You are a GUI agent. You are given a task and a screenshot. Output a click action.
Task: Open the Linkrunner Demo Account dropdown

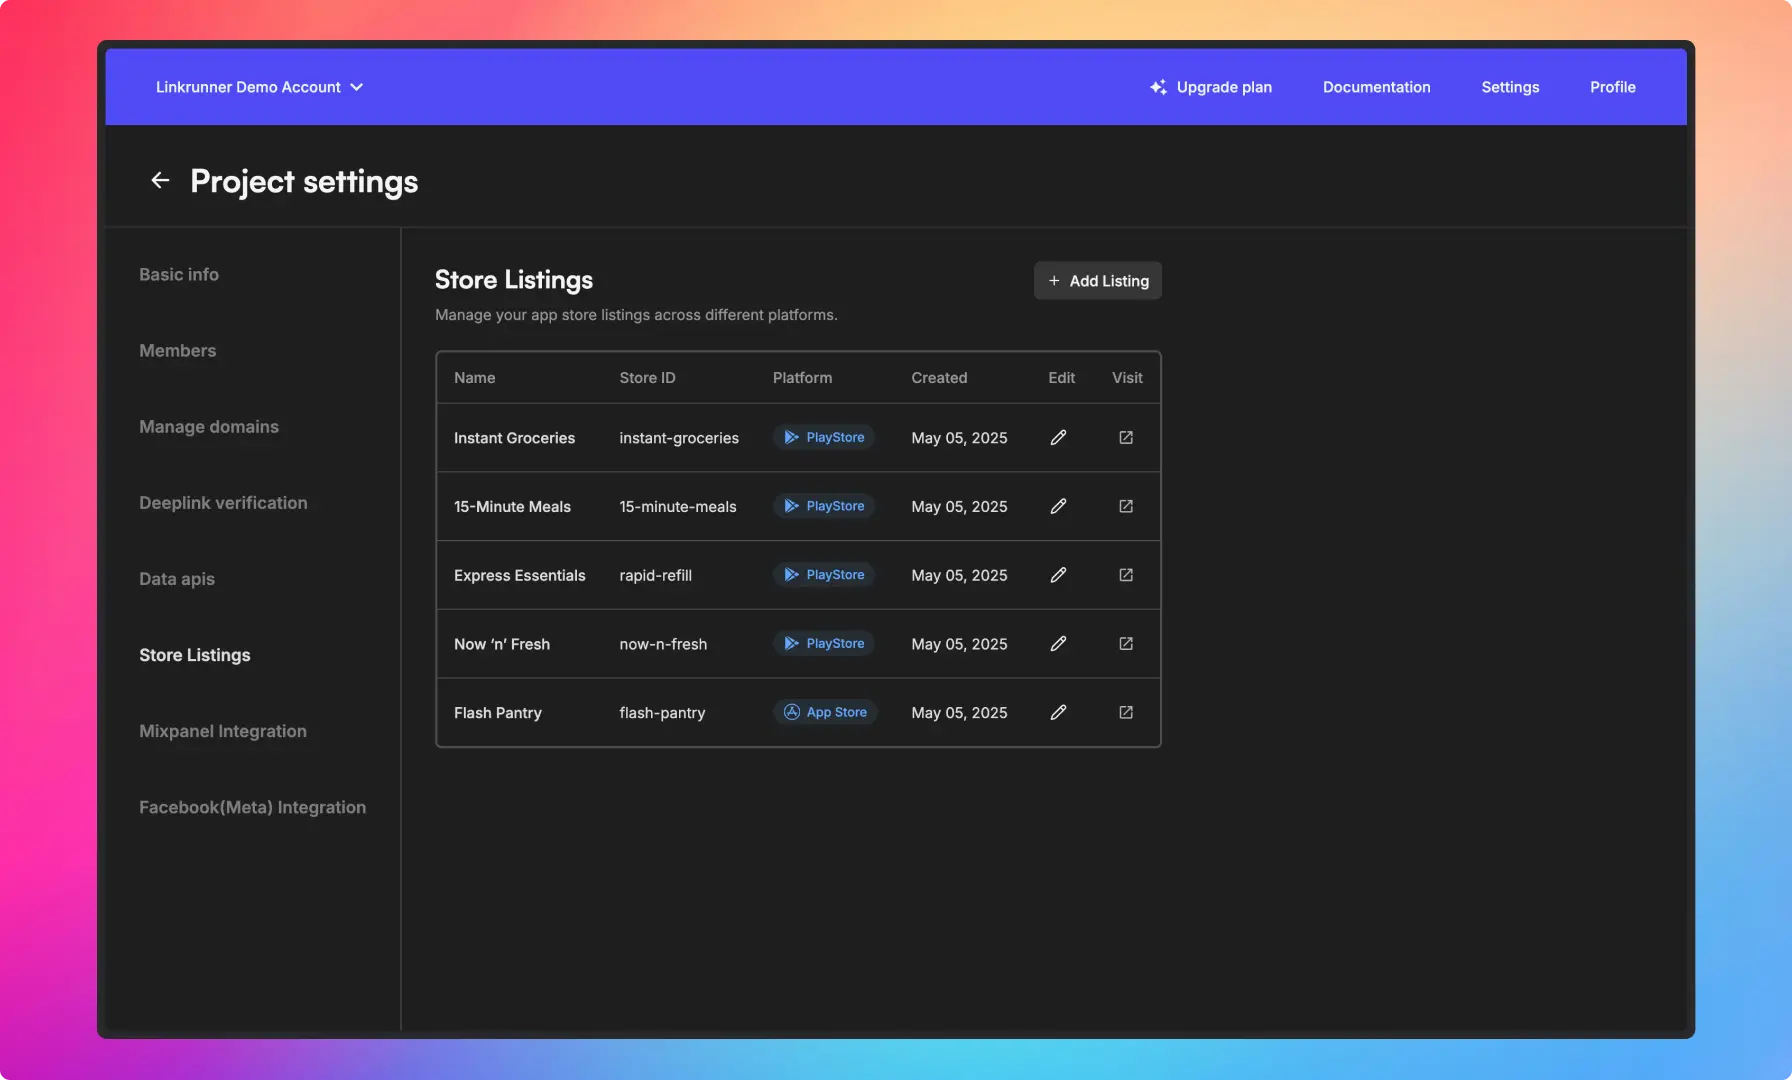(259, 87)
